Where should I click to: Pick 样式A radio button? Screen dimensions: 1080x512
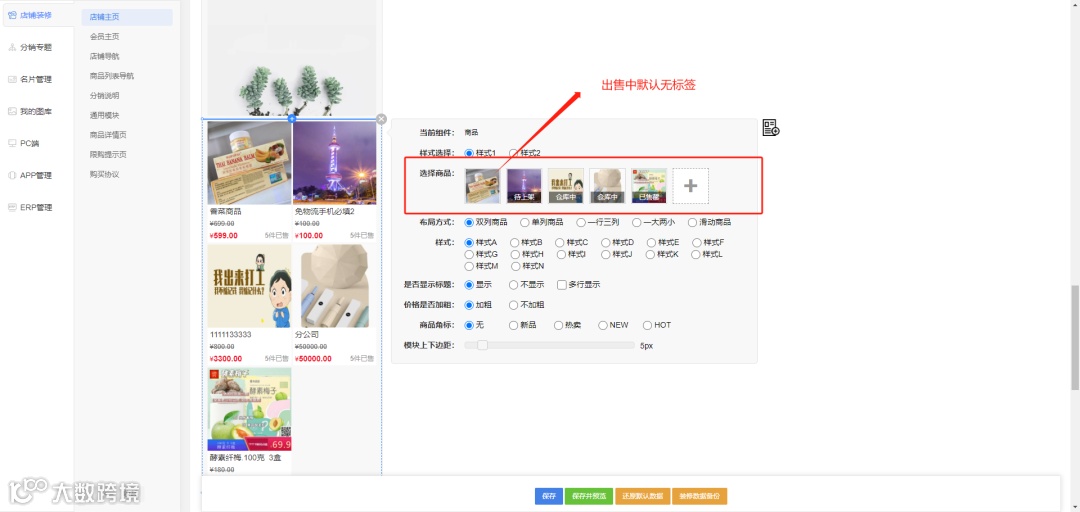click(470, 243)
